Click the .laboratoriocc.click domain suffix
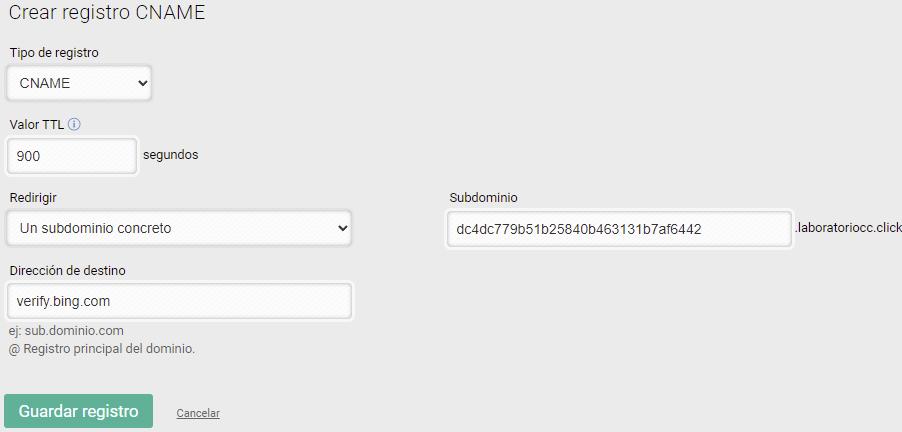Viewport: 902px width, 432px height. point(848,228)
